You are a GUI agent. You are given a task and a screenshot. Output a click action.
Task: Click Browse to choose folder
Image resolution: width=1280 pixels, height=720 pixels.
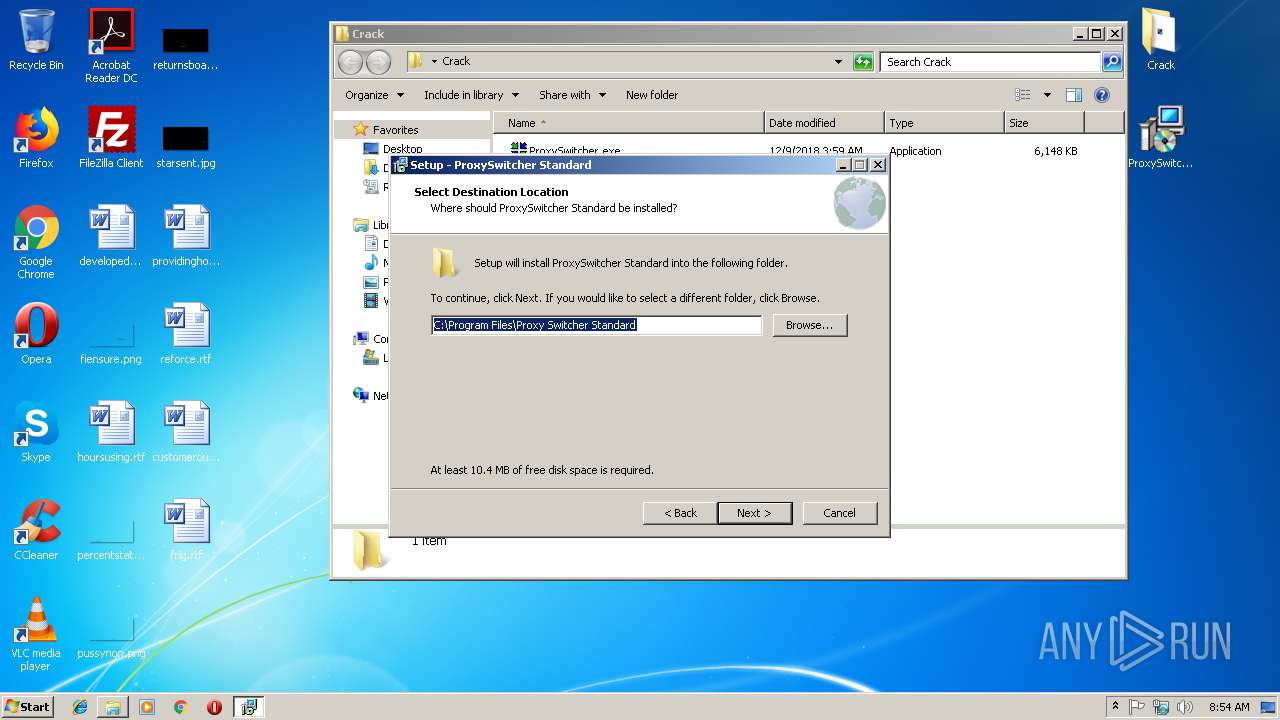click(809, 325)
